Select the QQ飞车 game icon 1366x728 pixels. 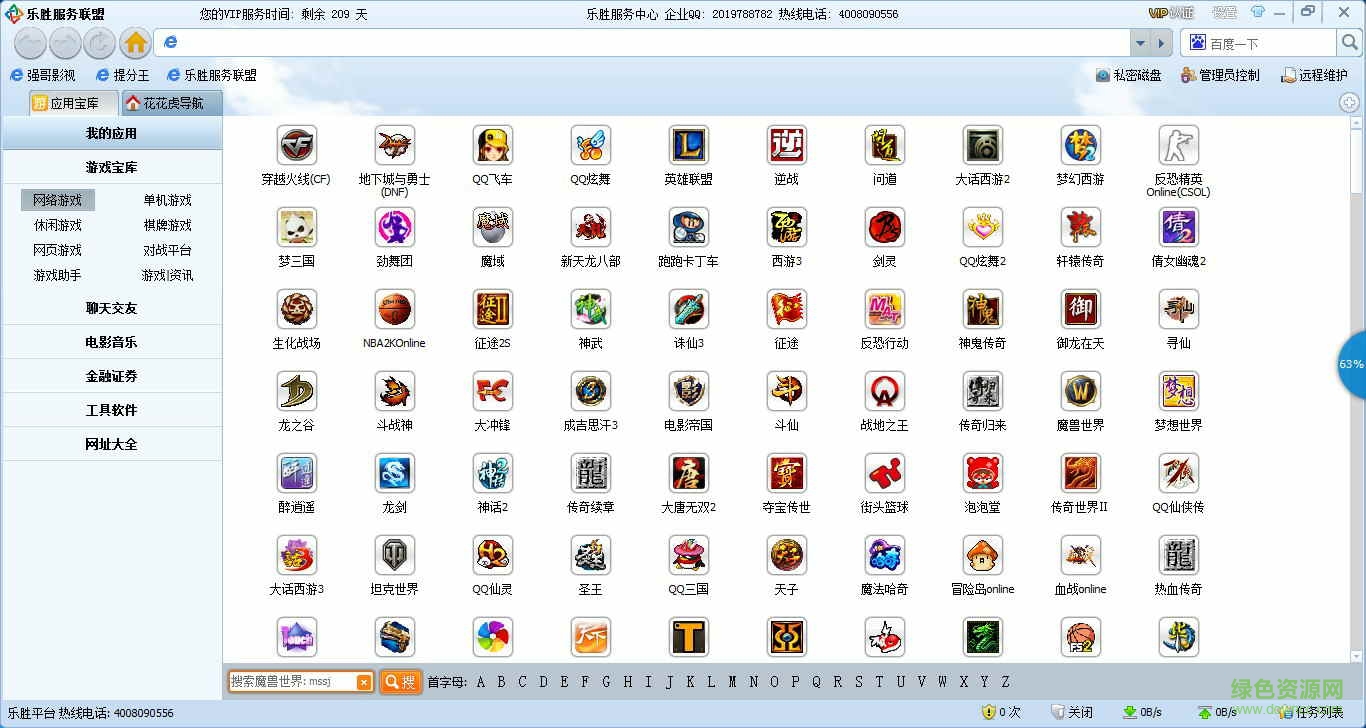[492, 146]
